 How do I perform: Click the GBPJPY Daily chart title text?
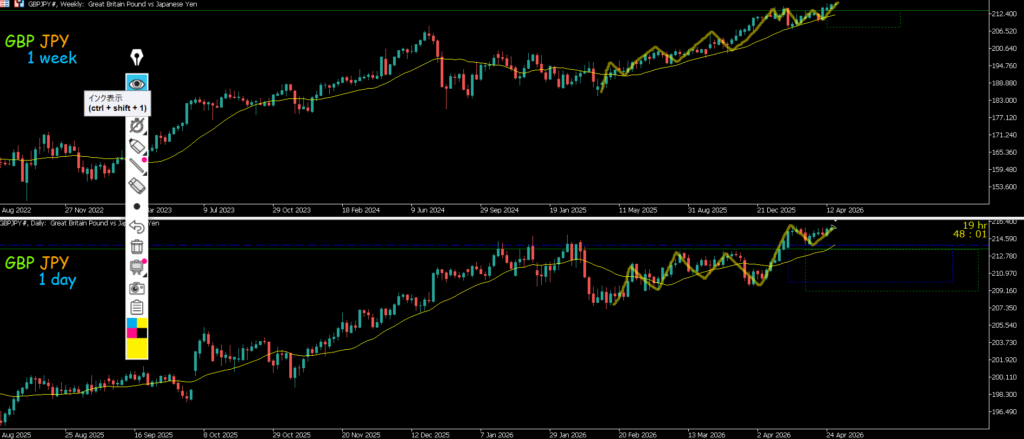tap(60, 224)
